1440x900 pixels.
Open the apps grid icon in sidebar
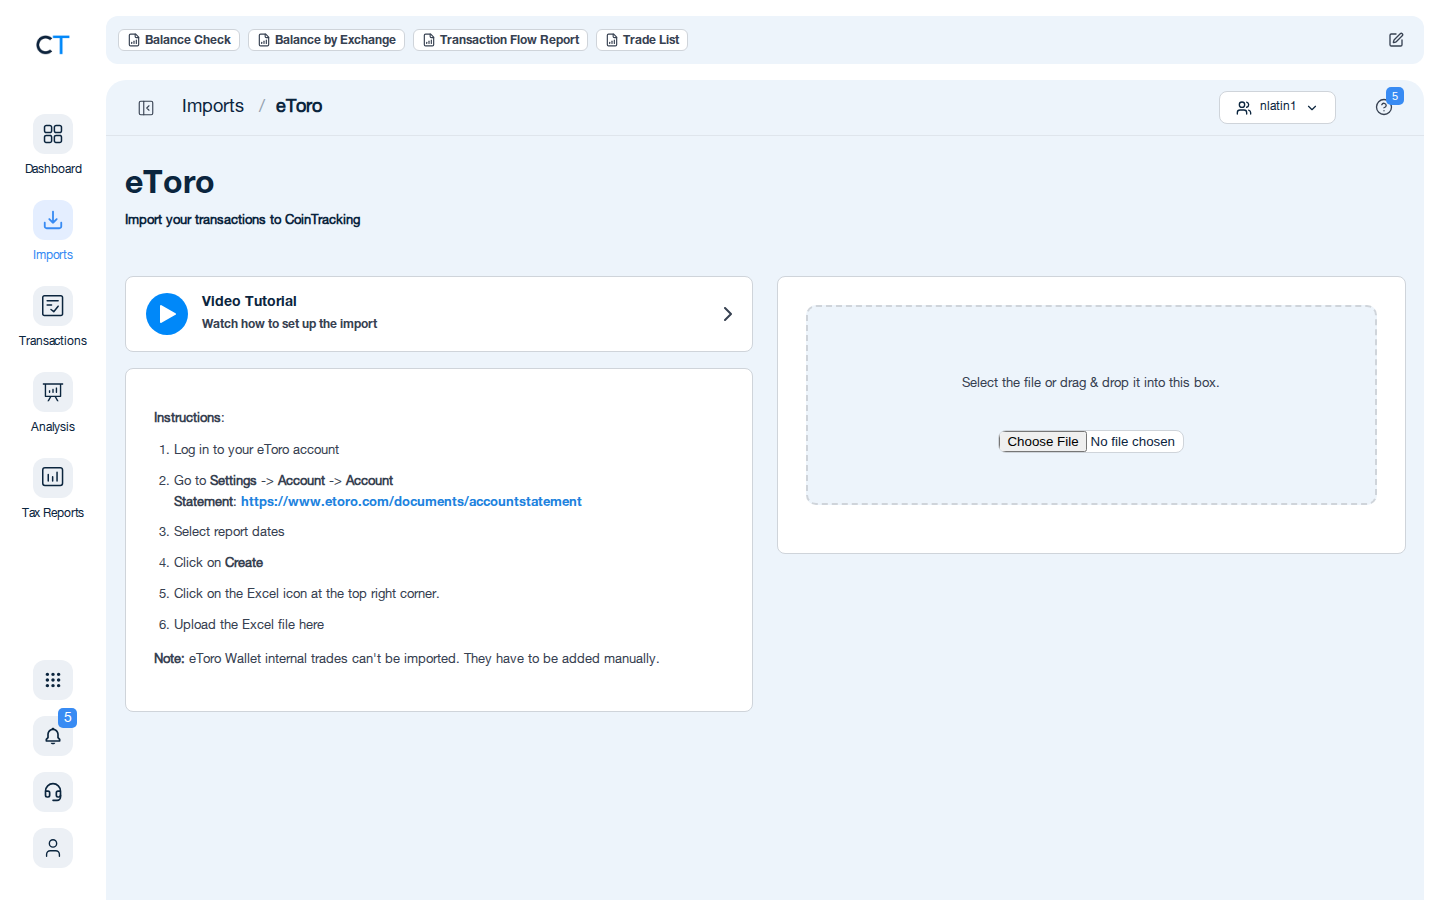pyautogui.click(x=53, y=680)
